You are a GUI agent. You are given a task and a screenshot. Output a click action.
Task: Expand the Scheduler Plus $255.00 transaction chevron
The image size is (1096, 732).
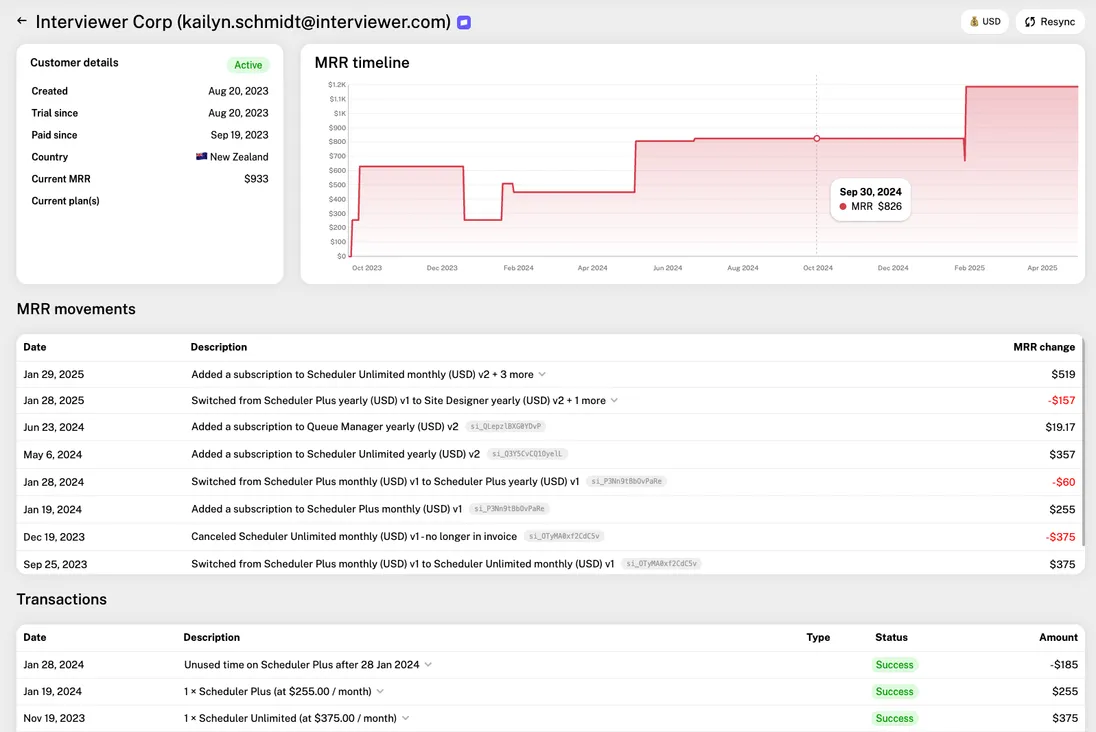(380, 692)
